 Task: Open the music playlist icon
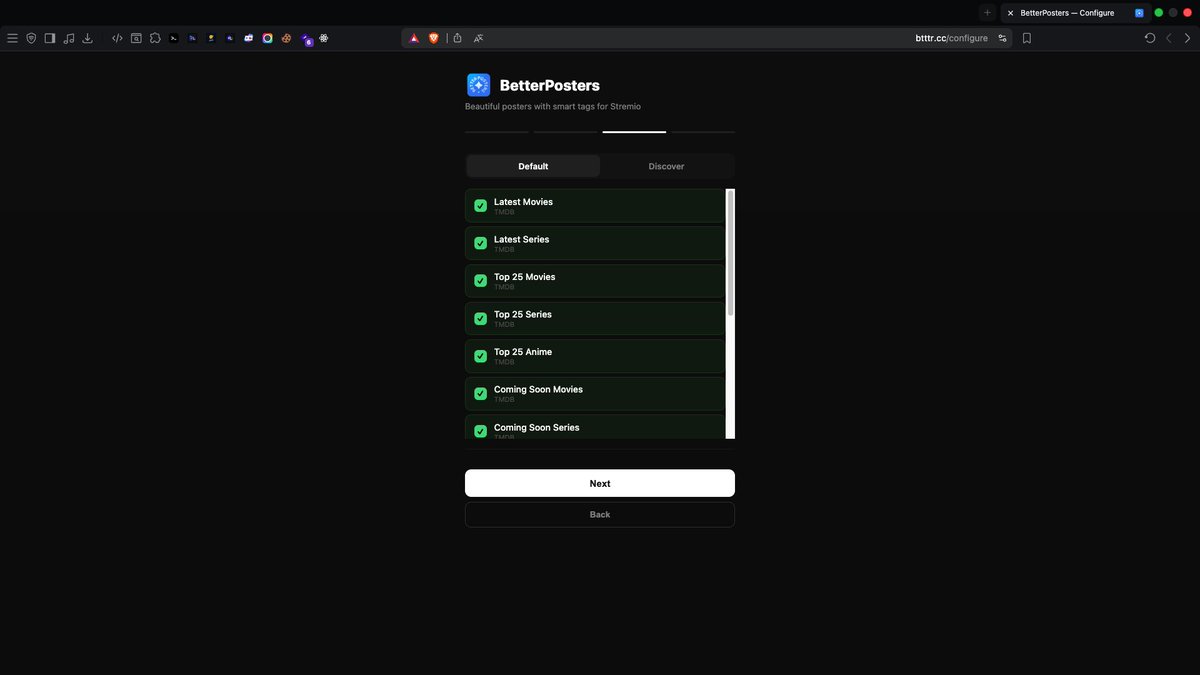(x=69, y=38)
